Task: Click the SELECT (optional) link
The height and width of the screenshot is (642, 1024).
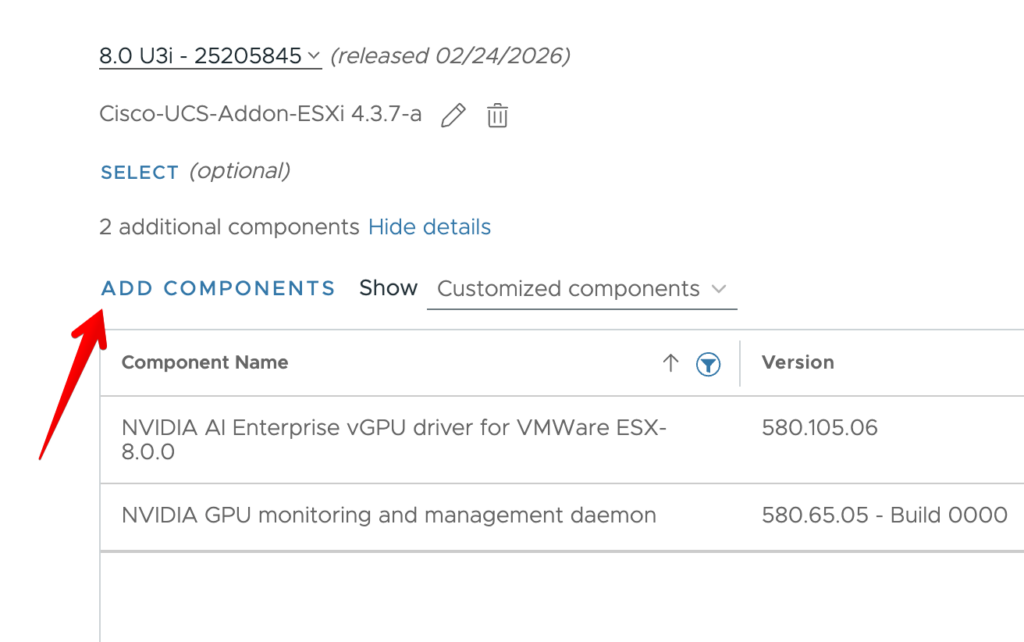Action: (140, 172)
